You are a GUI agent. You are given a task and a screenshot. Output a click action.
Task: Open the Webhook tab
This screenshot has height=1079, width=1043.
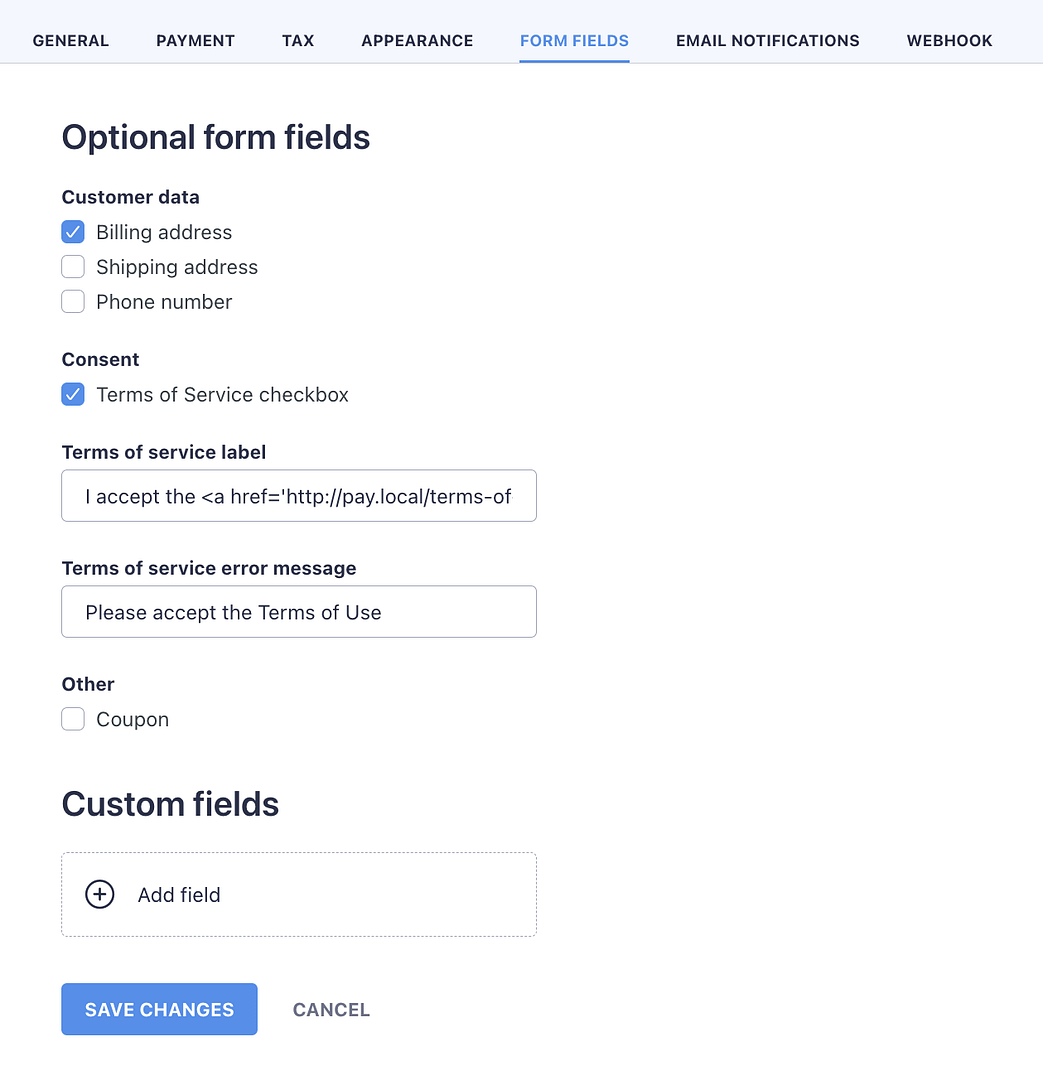coord(949,41)
